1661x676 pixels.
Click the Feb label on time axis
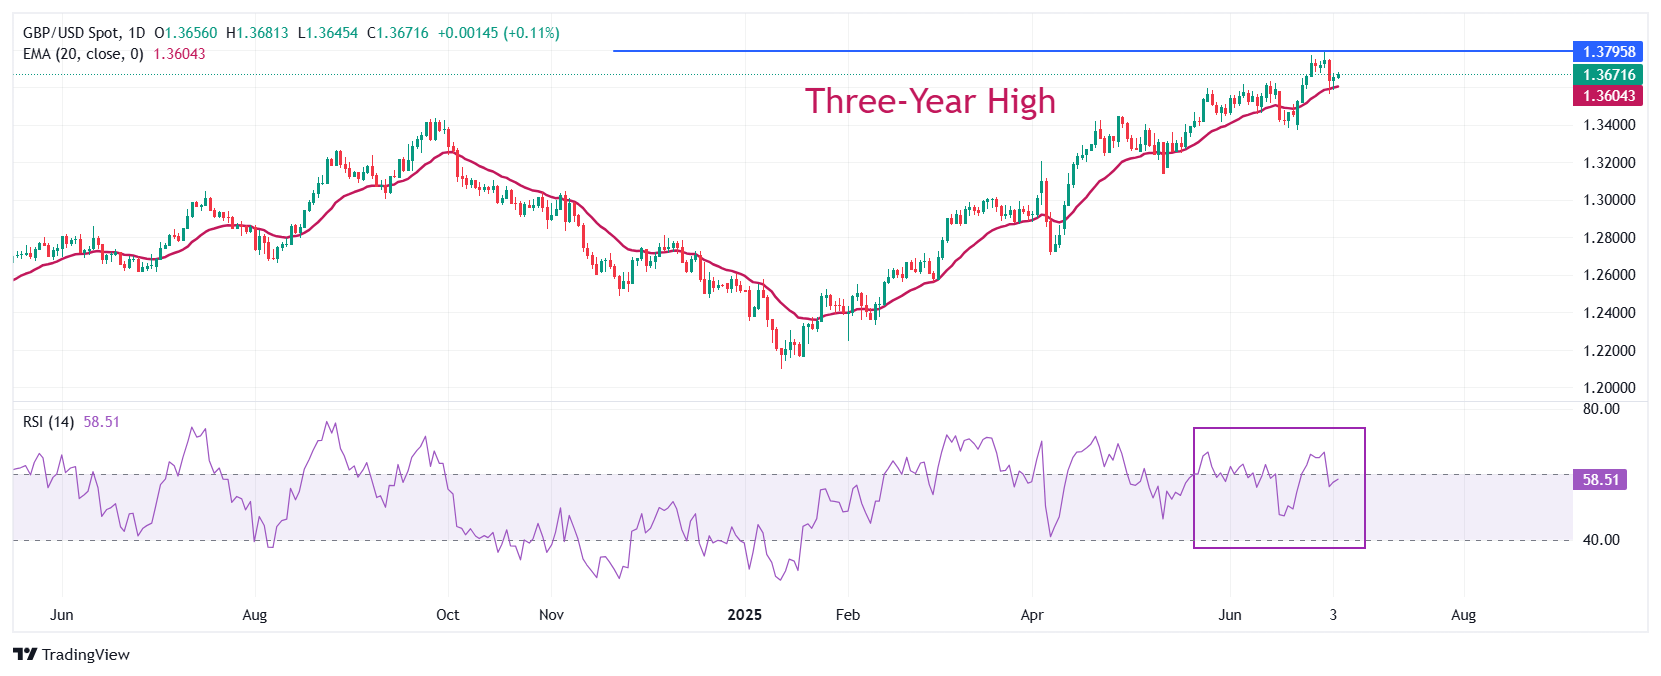847,615
